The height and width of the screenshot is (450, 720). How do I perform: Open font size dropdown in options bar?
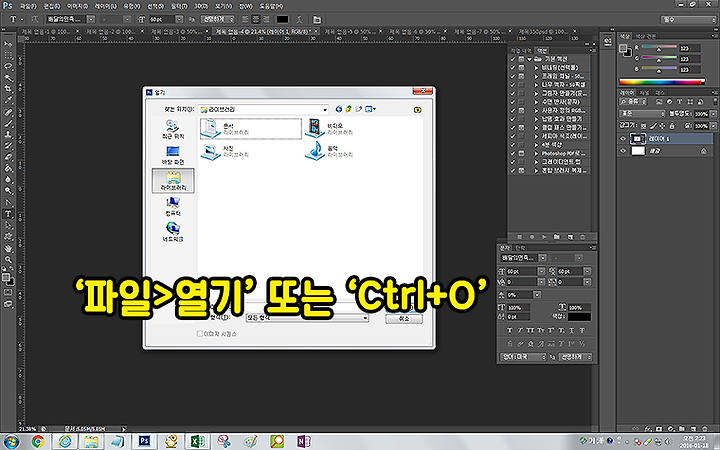180,19
